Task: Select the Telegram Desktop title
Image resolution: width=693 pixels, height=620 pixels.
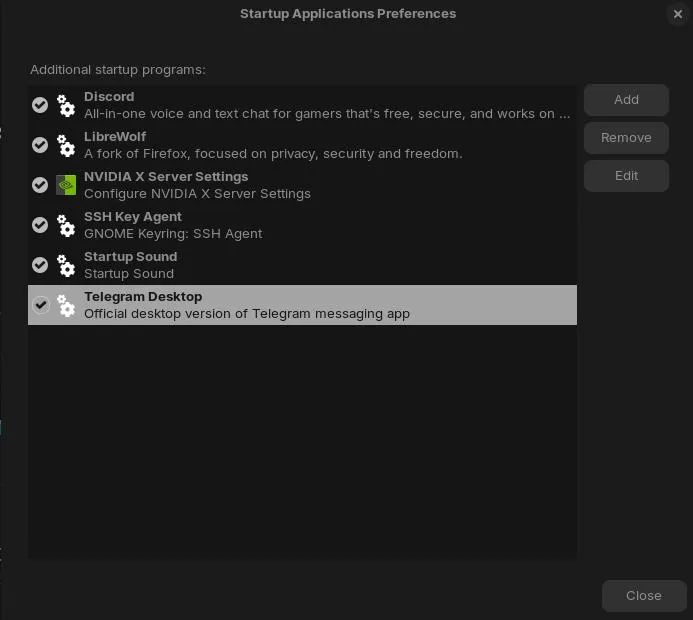Action: pos(143,297)
